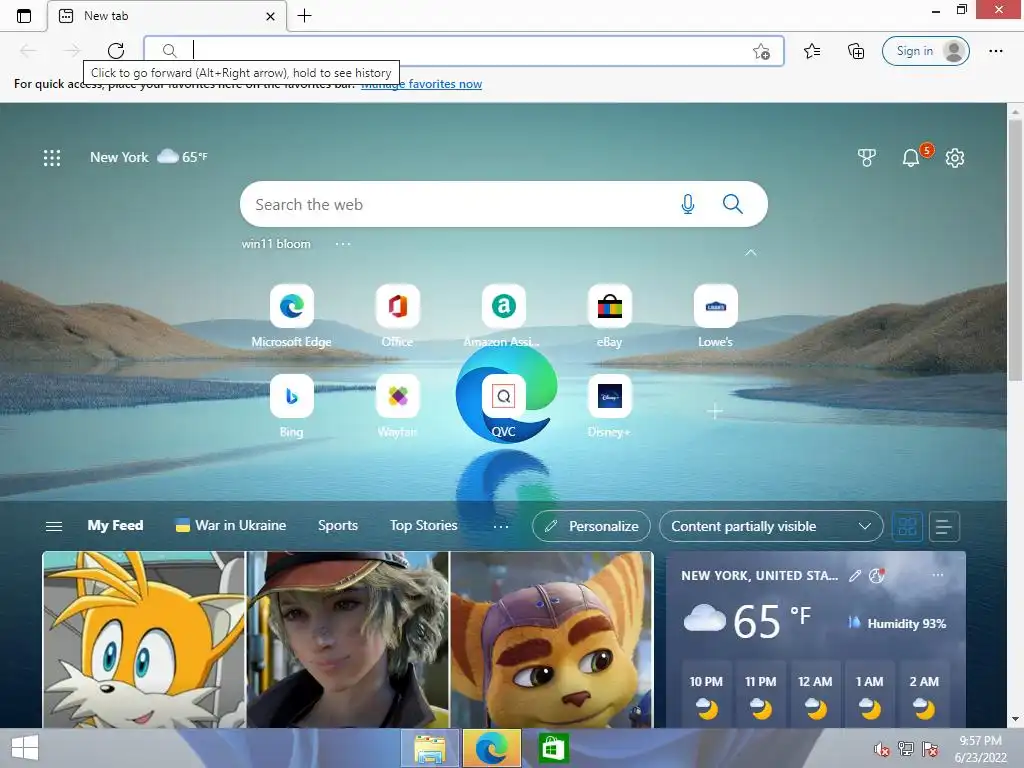
Task: Add this page to favorites star icon
Action: tap(761, 51)
